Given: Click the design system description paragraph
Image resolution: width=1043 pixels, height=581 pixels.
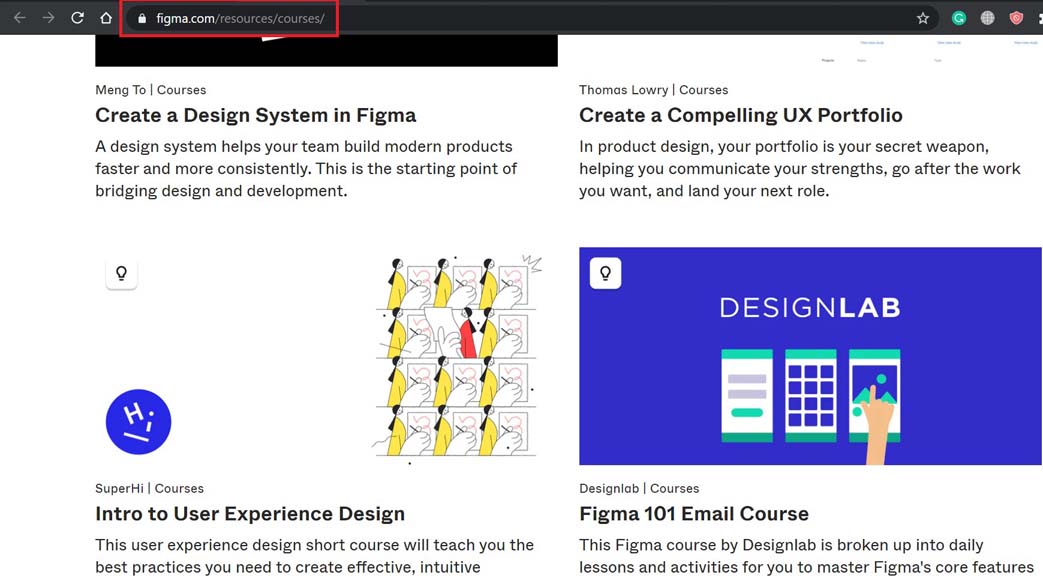Looking at the screenshot, I should 306,168.
